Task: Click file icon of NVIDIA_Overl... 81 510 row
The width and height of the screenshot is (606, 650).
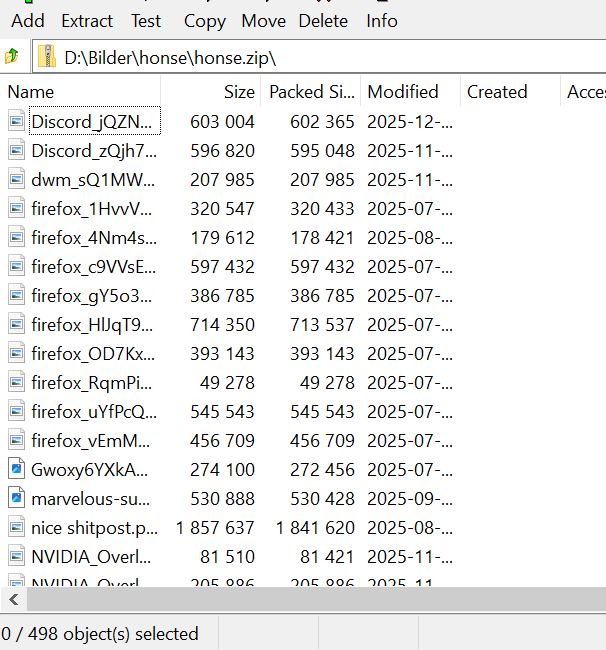Action: click(17, 556)
